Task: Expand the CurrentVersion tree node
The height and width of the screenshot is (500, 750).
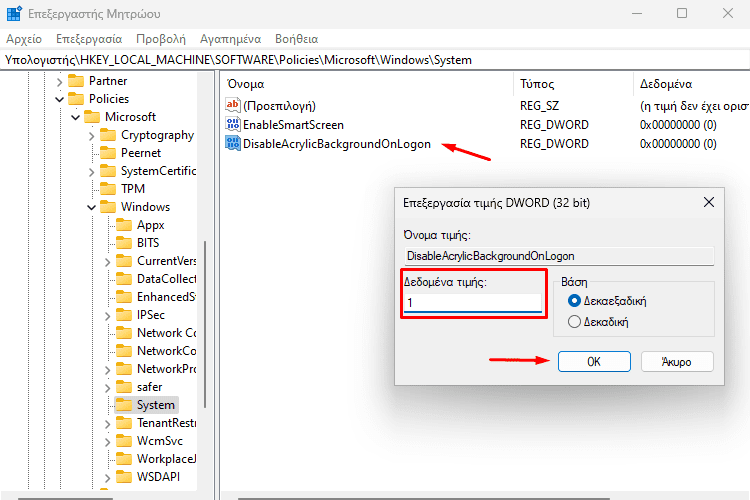Action: point(108,262)
